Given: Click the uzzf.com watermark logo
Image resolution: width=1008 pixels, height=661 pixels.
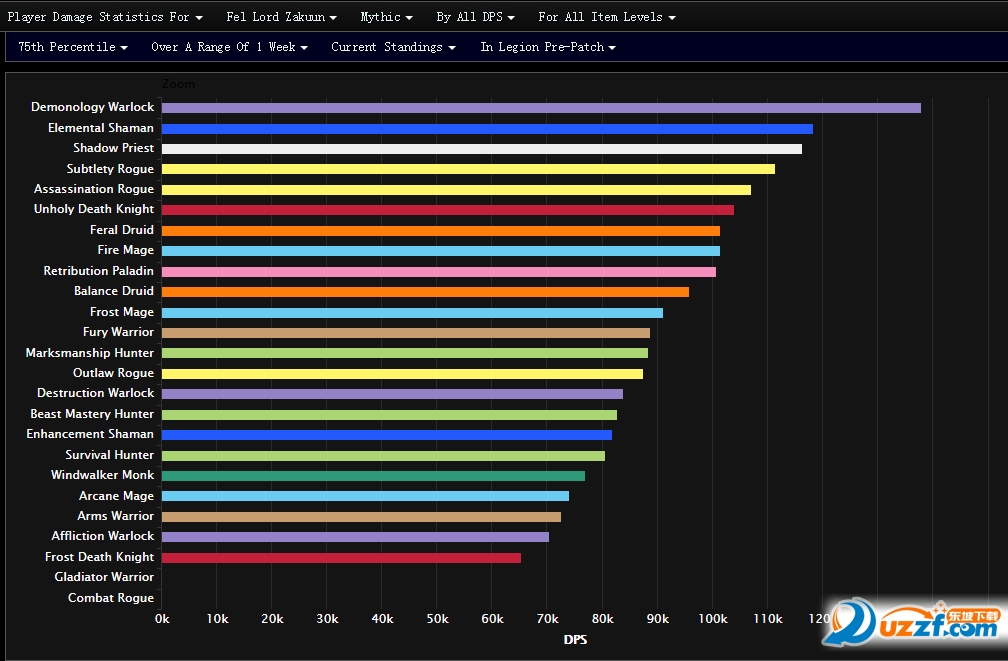Looking at the screenshot, I should coord(913,622).
